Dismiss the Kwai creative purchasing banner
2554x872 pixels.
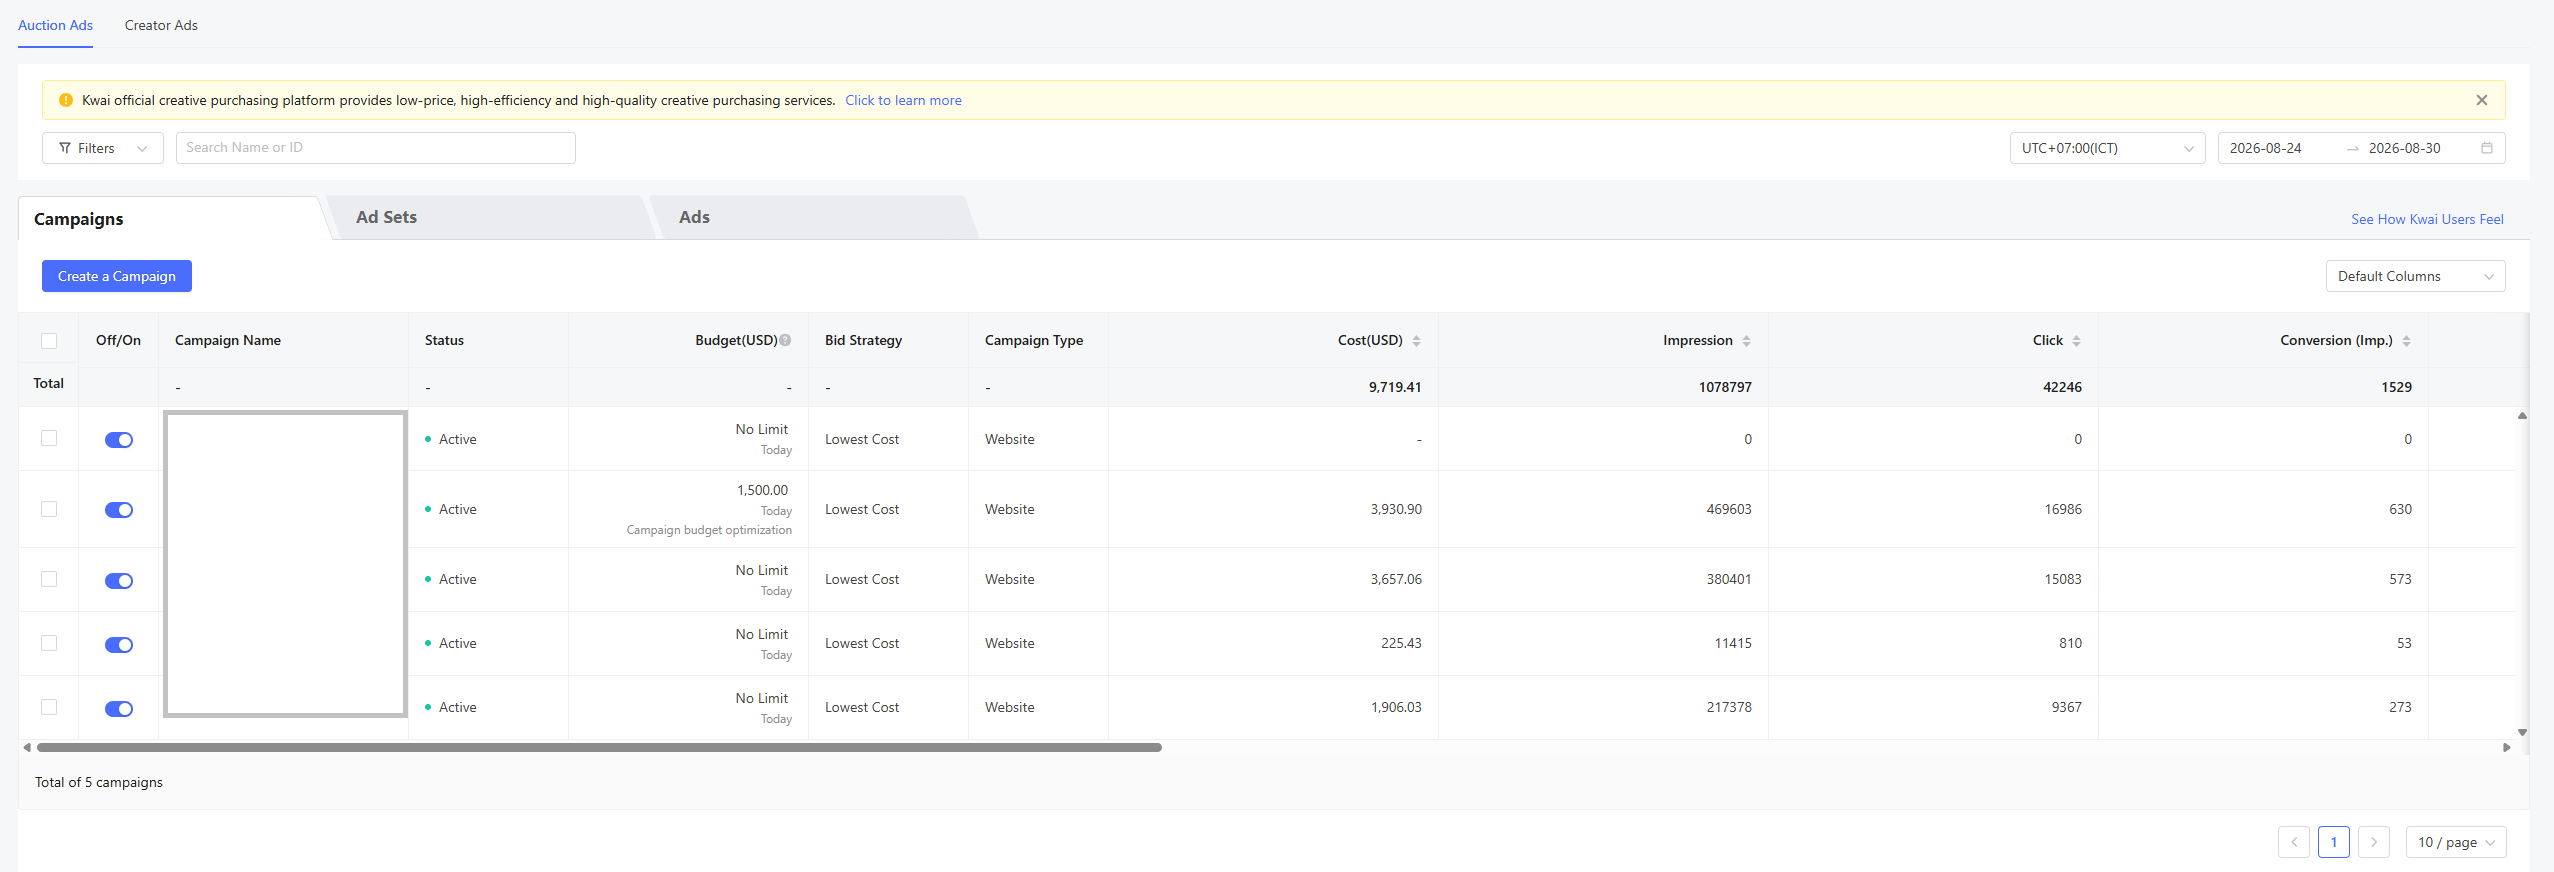pos(2481,100)
